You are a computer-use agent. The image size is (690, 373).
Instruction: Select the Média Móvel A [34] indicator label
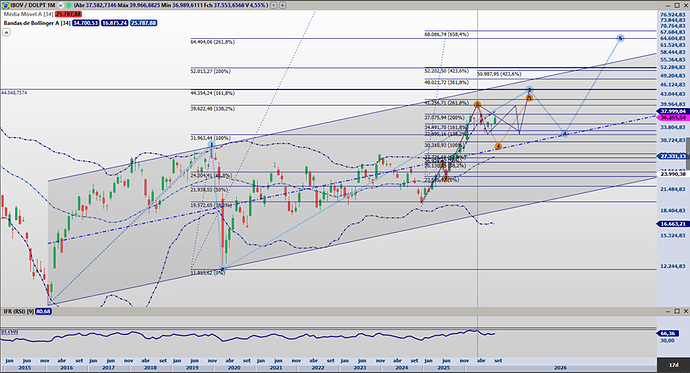[29, 14]
